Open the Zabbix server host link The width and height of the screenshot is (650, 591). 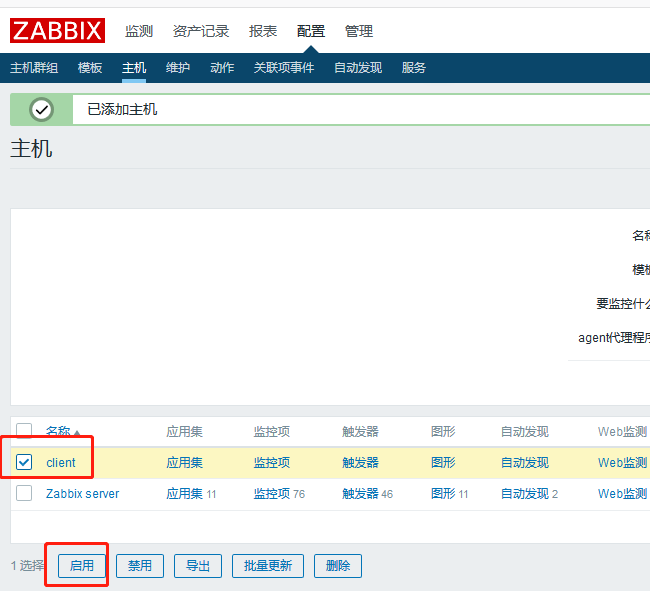(x=82, y=494)
